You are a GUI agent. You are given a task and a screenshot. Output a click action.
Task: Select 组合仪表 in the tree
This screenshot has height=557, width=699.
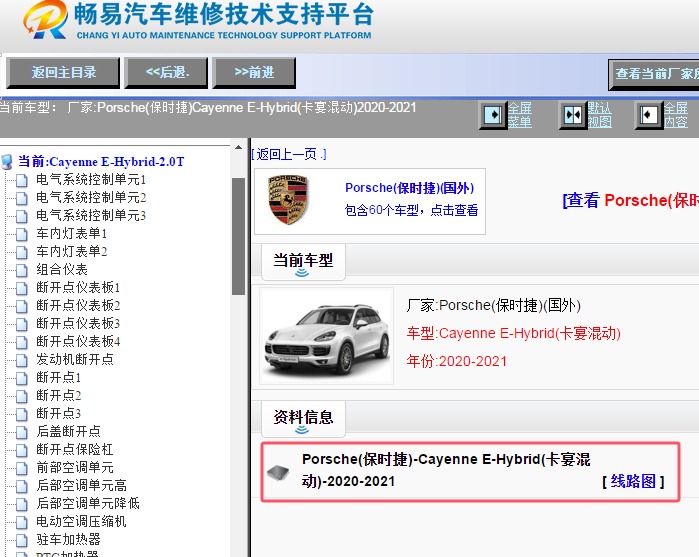[x=62, y=269]
